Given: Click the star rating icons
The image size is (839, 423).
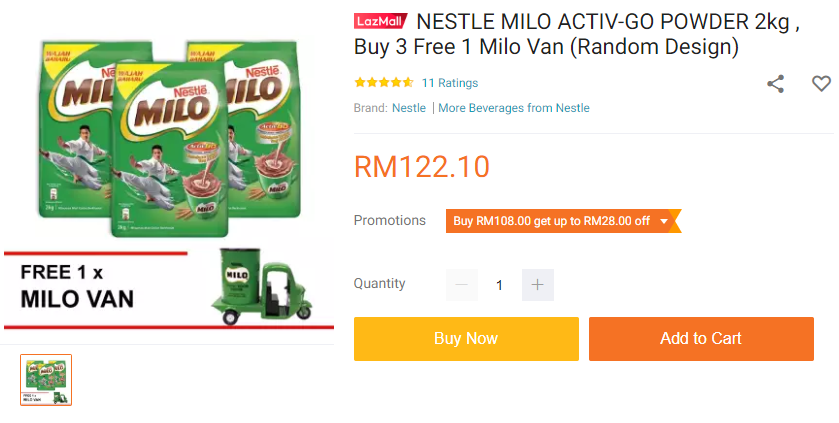Looking at the screenshot, I should click(383, 83).
